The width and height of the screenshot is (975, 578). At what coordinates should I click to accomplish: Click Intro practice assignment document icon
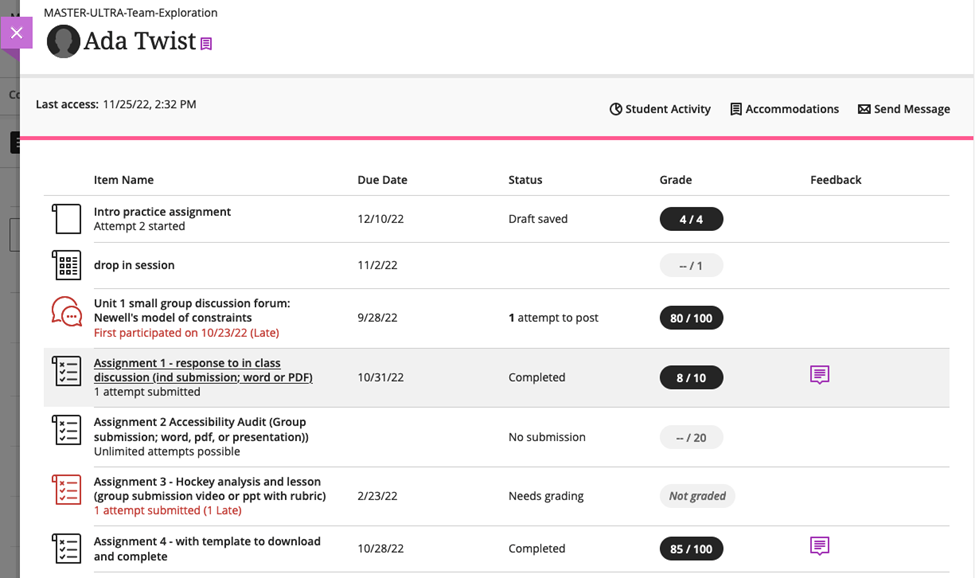click(x=66, y=219)
